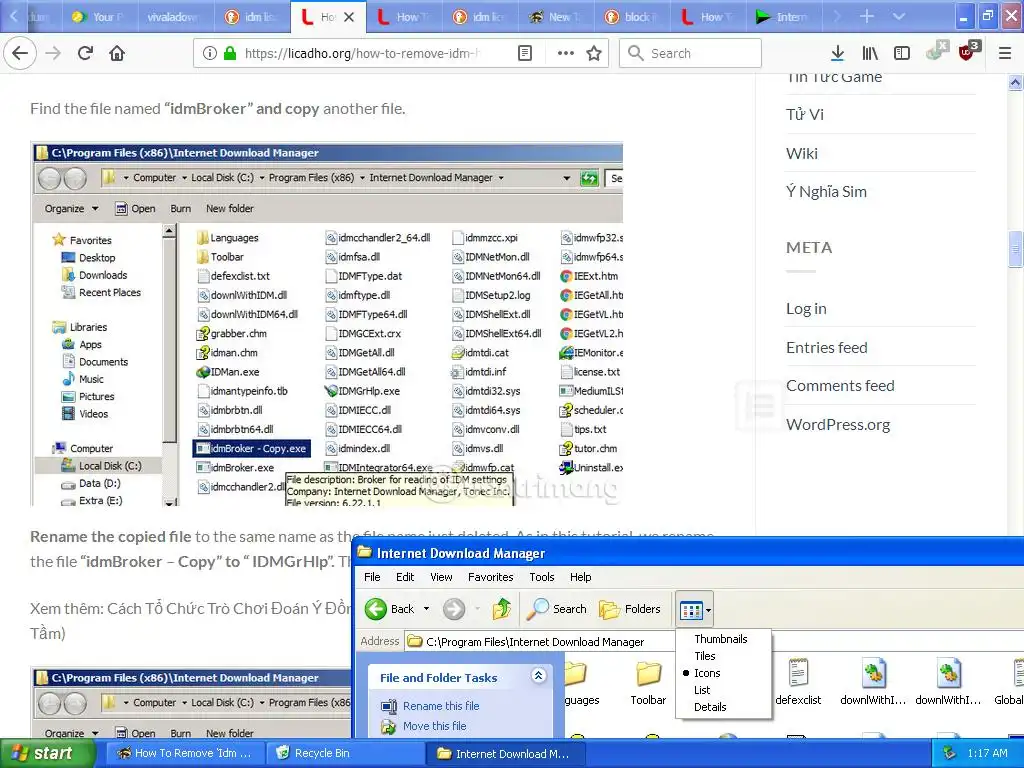Screen dimensions: 1024x768
Task: Open the Entries feed link
Action: coord(826,347)
